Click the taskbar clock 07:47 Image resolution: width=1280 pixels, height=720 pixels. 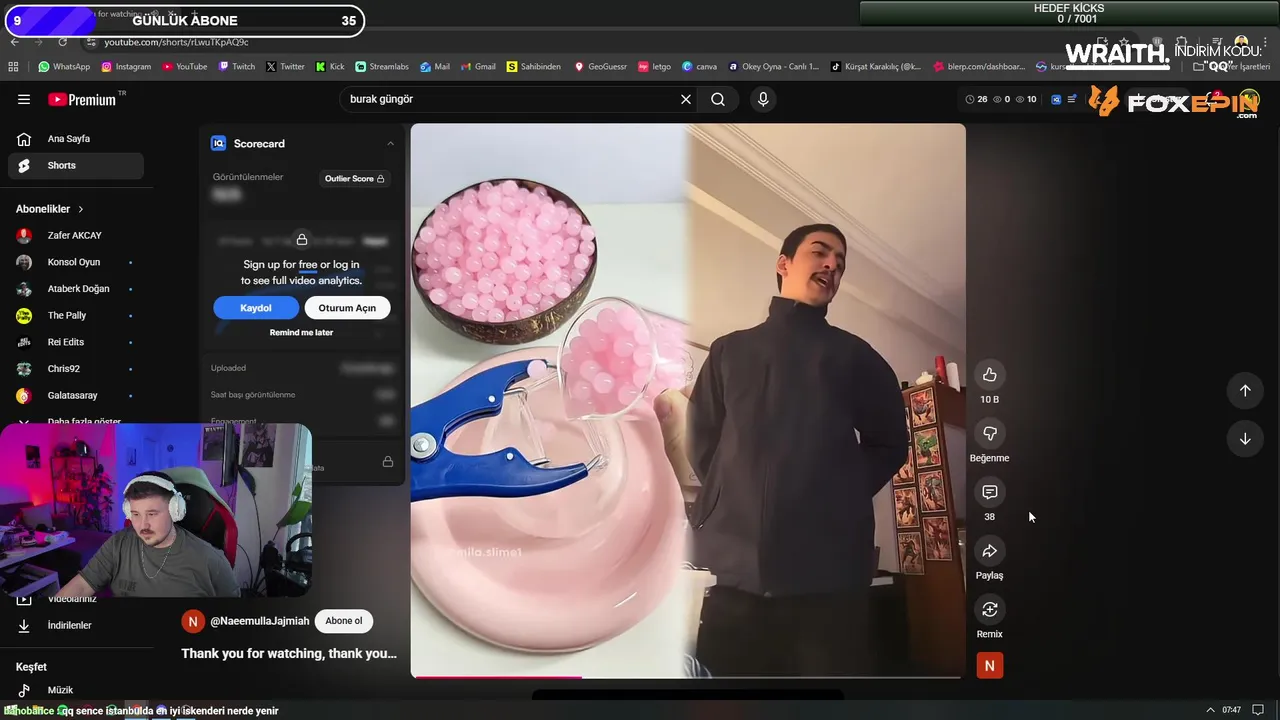point(1231,710)
